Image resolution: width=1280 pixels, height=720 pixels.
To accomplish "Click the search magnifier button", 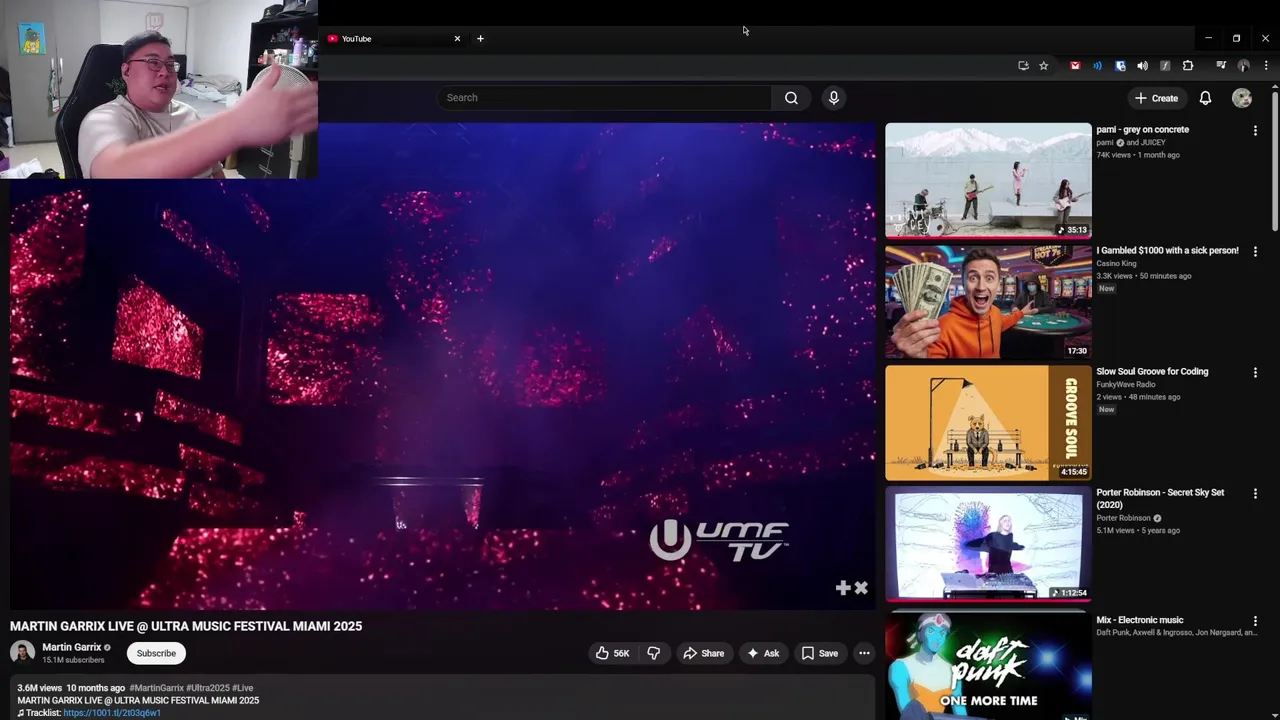I will (x=791, y=98).
